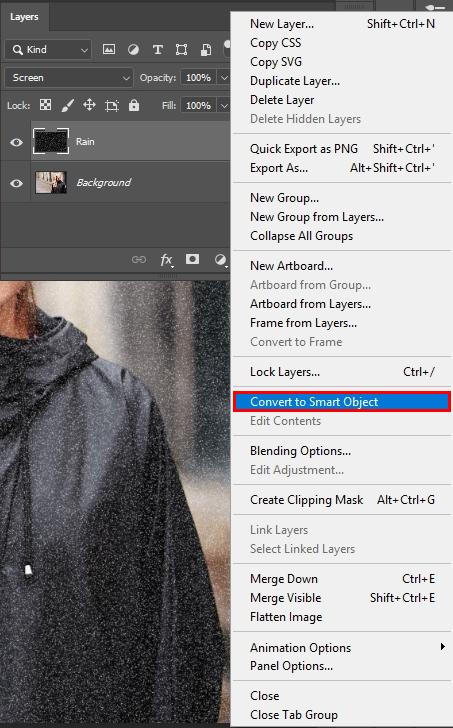Lock position move icon
The width and height of the screenshot is (453, 728).
[x=89, y=105]
